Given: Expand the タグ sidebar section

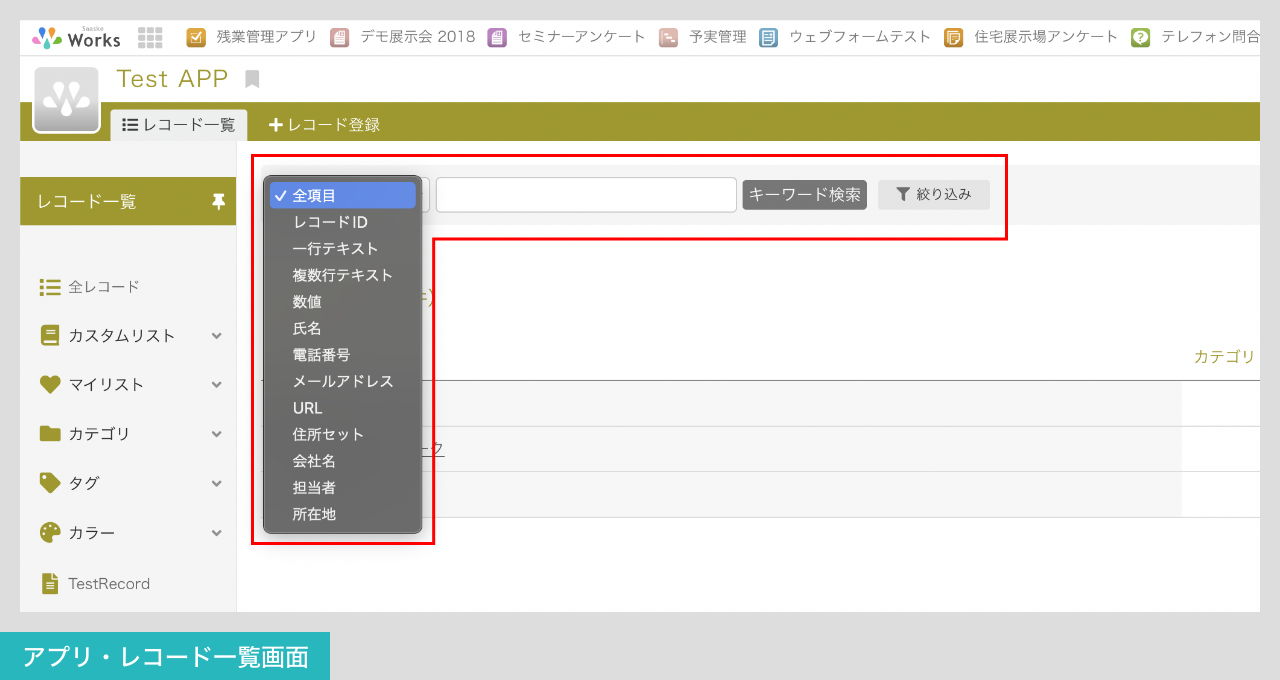Looking at the screenshot, I should (216, 483).
